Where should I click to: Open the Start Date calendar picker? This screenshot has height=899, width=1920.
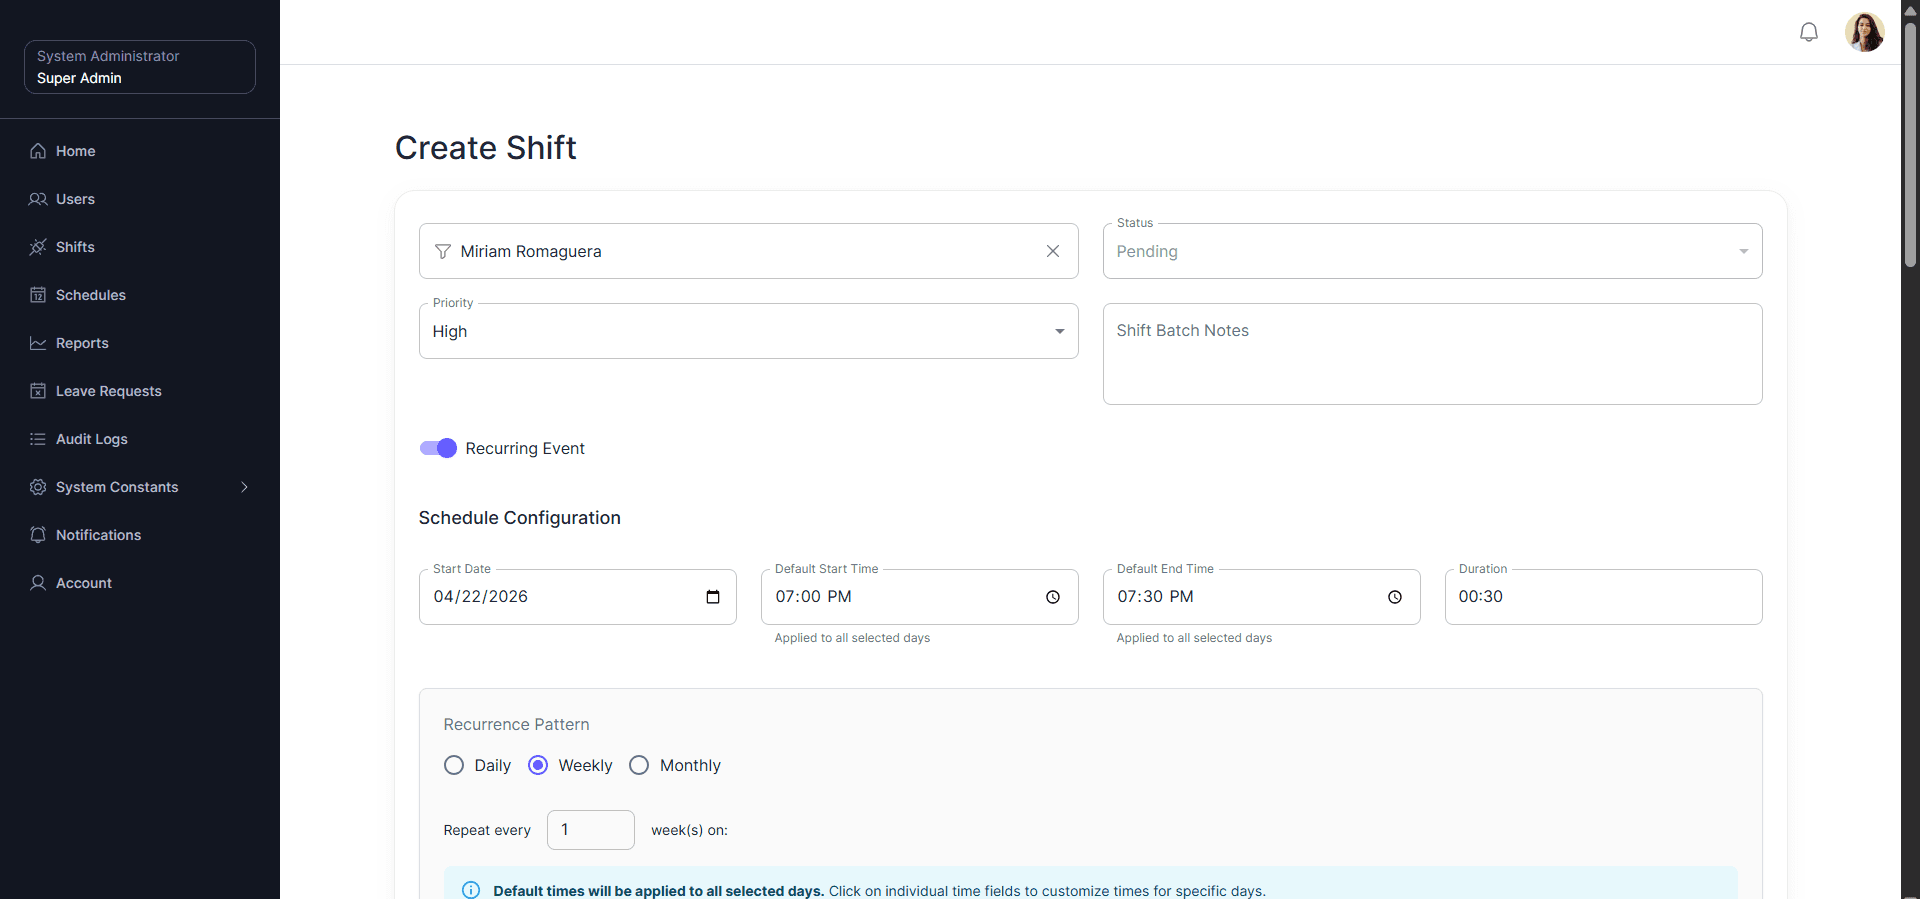coord(713,597)
